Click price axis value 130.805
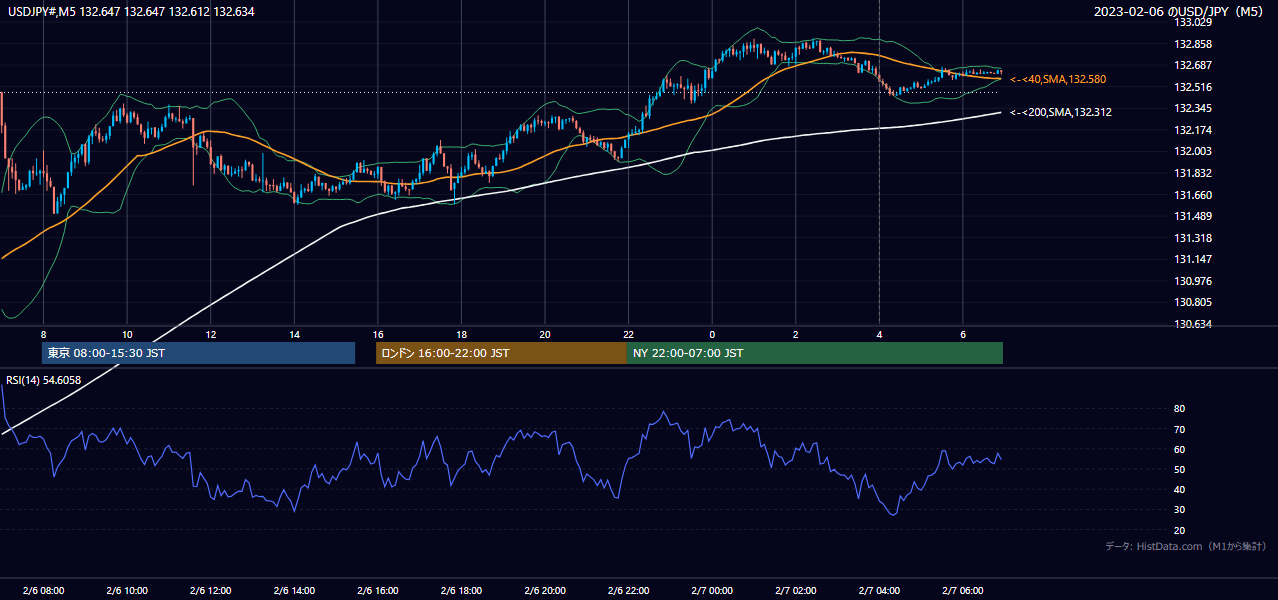Viewport: 1278px width, 600px height. (1195, 302)
